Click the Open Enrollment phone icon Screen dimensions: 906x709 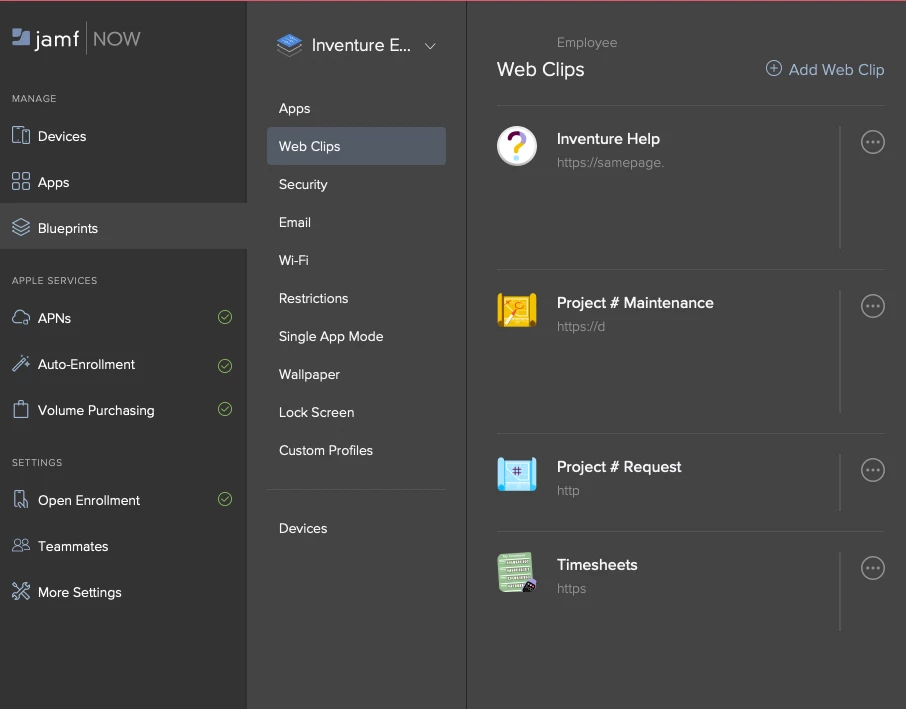pyautogui.click(x=21, y=499)
